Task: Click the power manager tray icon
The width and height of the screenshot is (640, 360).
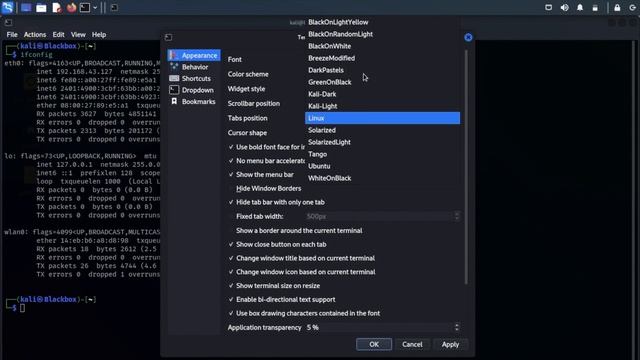Action: (x=595, y=8)
